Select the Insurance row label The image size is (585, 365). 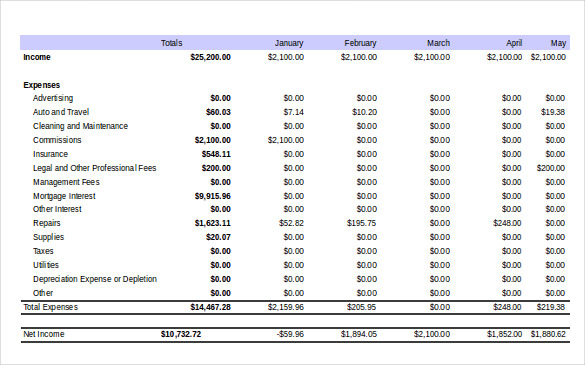(x=50, y=154)
